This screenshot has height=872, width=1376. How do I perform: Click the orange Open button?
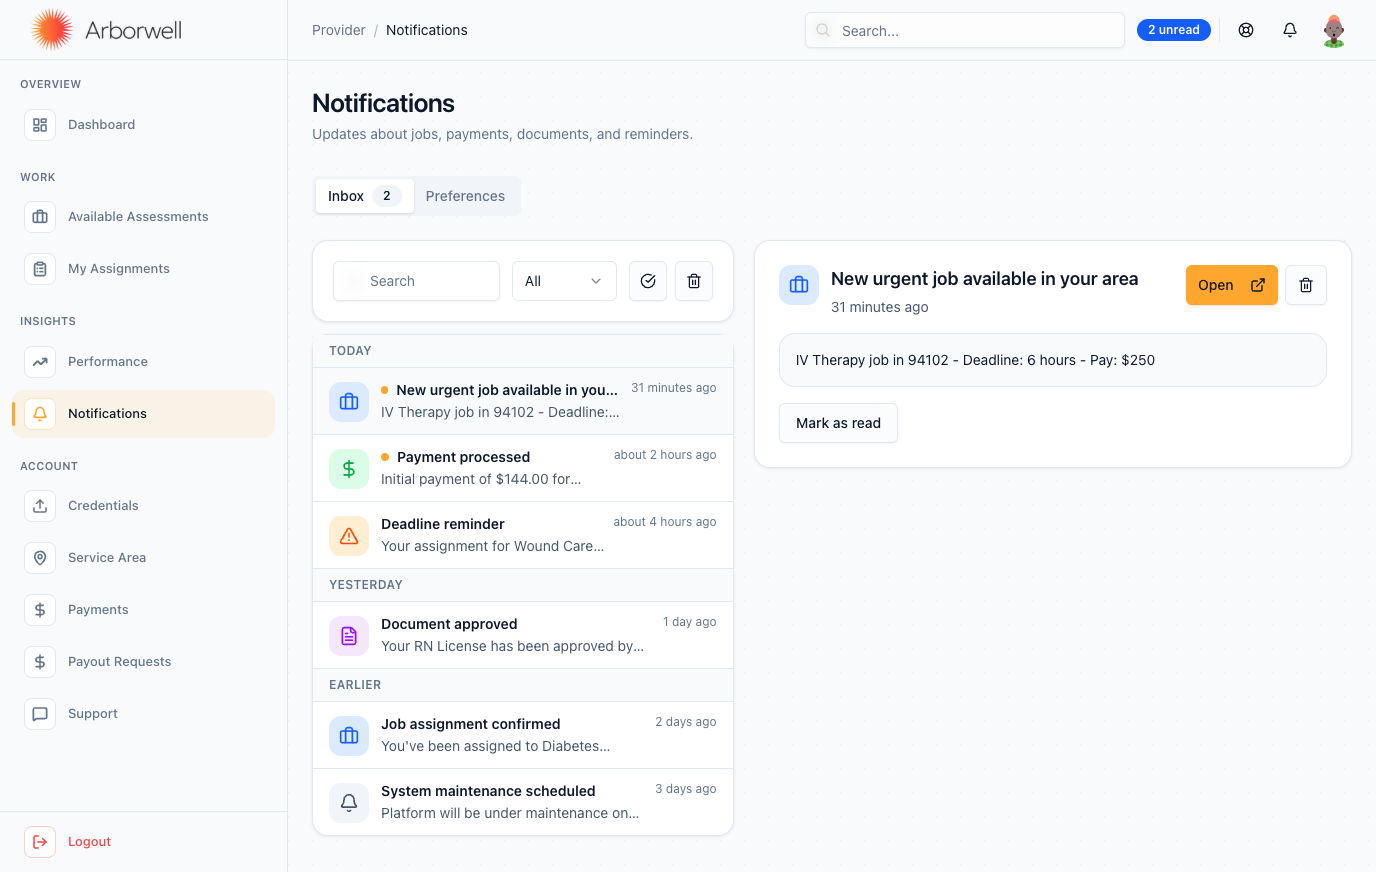[1231, 285]
